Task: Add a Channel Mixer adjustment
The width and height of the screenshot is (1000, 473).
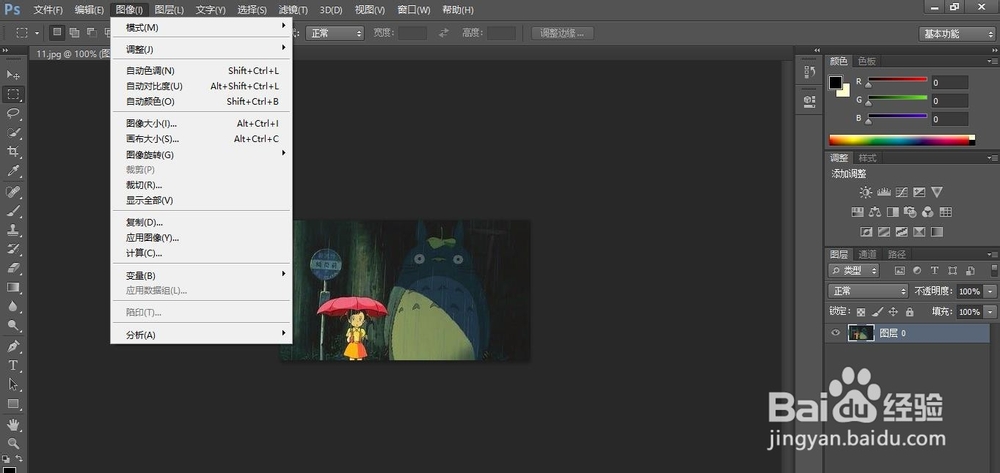Action: pyautogui.click(x=928, y=212)
